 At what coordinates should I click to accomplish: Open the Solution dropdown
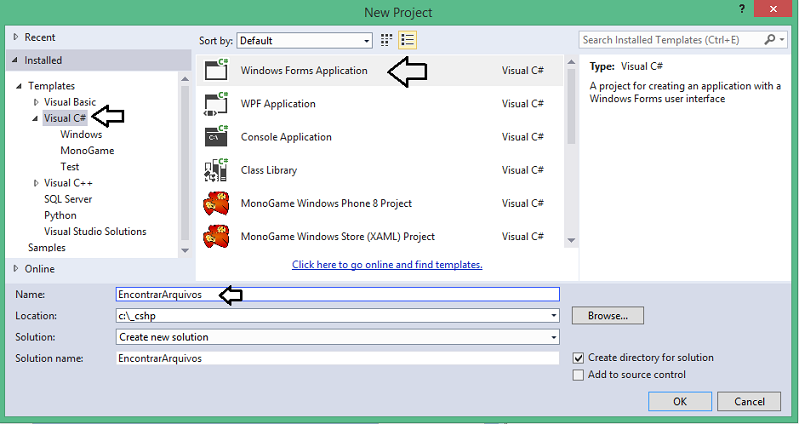pos(337,337)
